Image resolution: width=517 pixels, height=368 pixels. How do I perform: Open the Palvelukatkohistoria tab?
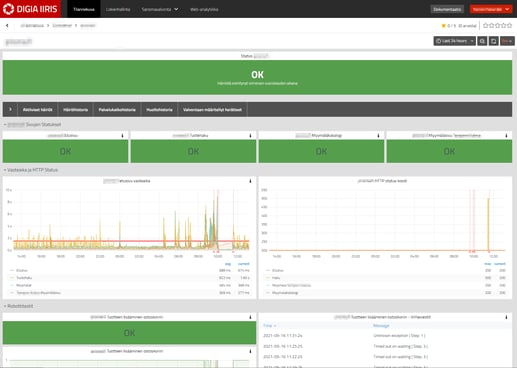click(x=117, y=109)
